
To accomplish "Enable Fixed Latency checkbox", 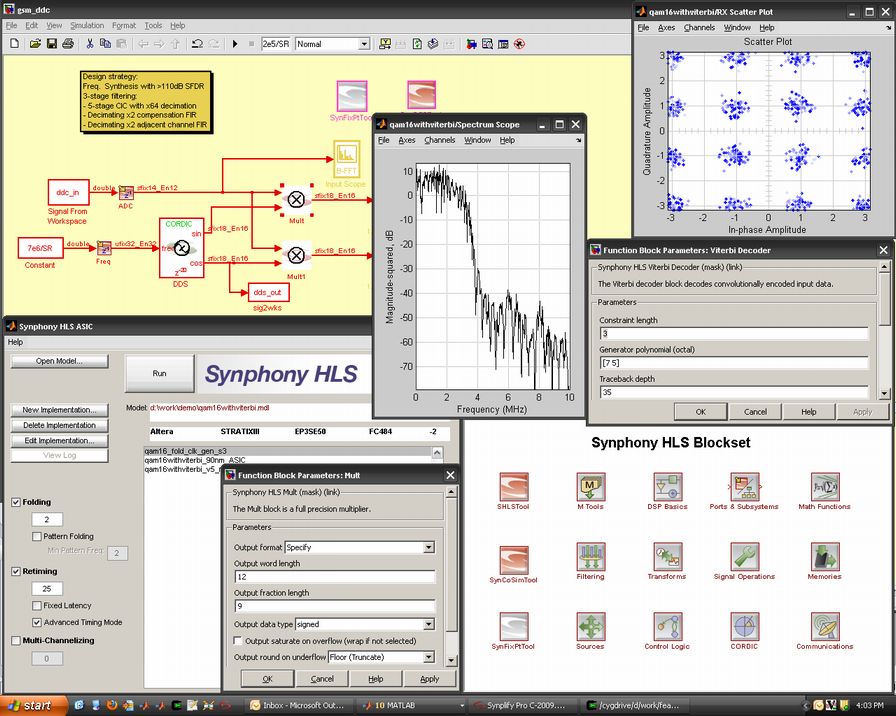I will tap(37, 606).
